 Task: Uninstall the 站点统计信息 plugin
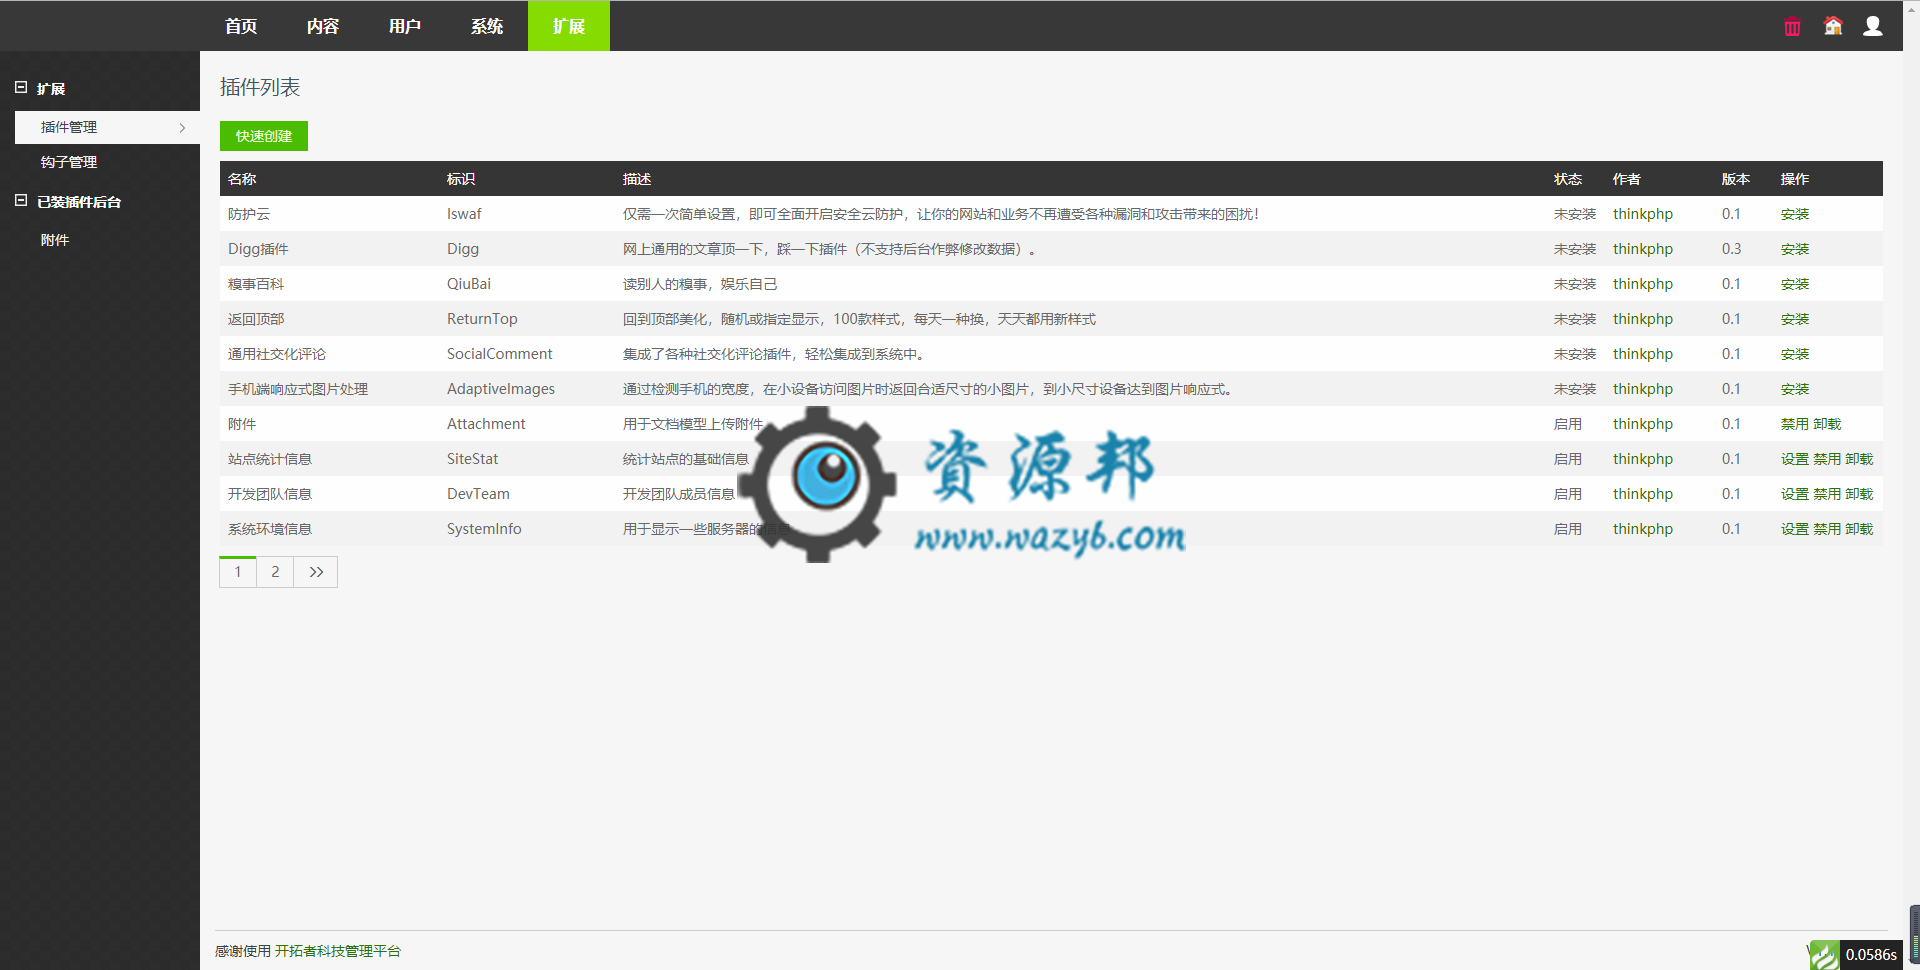pyautogui.click(x=1860, y=459)
